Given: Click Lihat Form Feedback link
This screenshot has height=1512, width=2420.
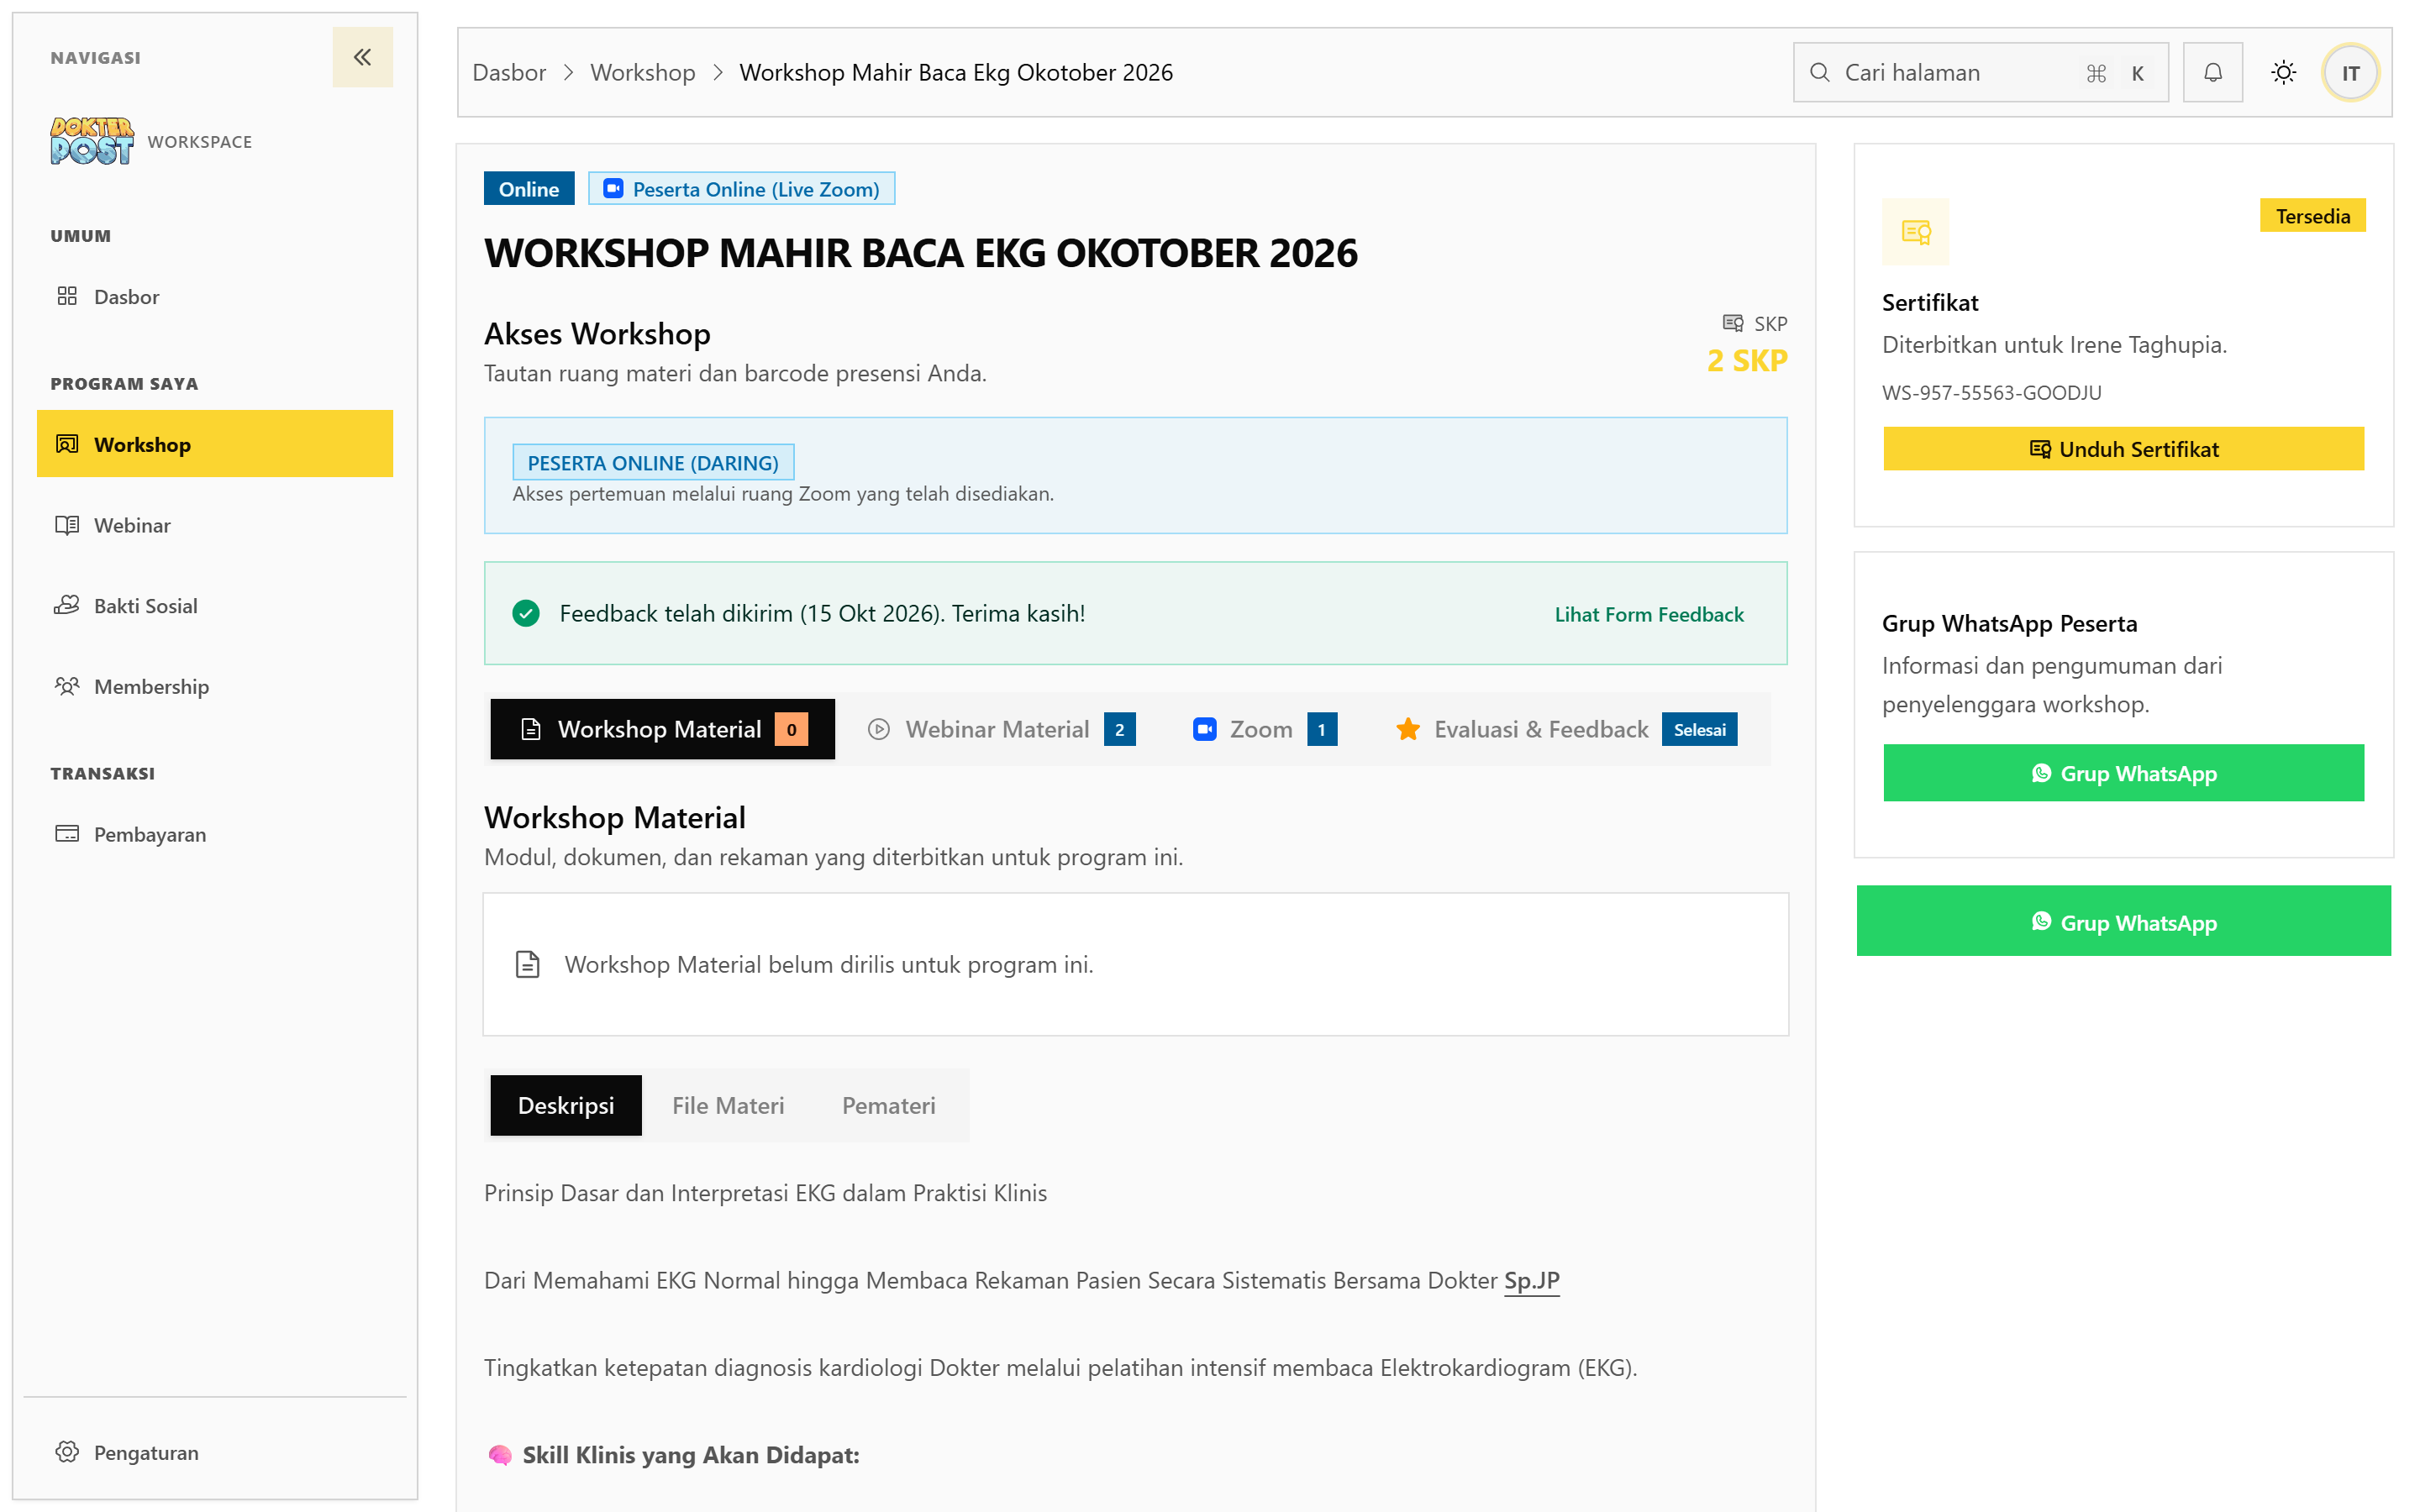Looking at the screenshot, I should [1648, 614].
